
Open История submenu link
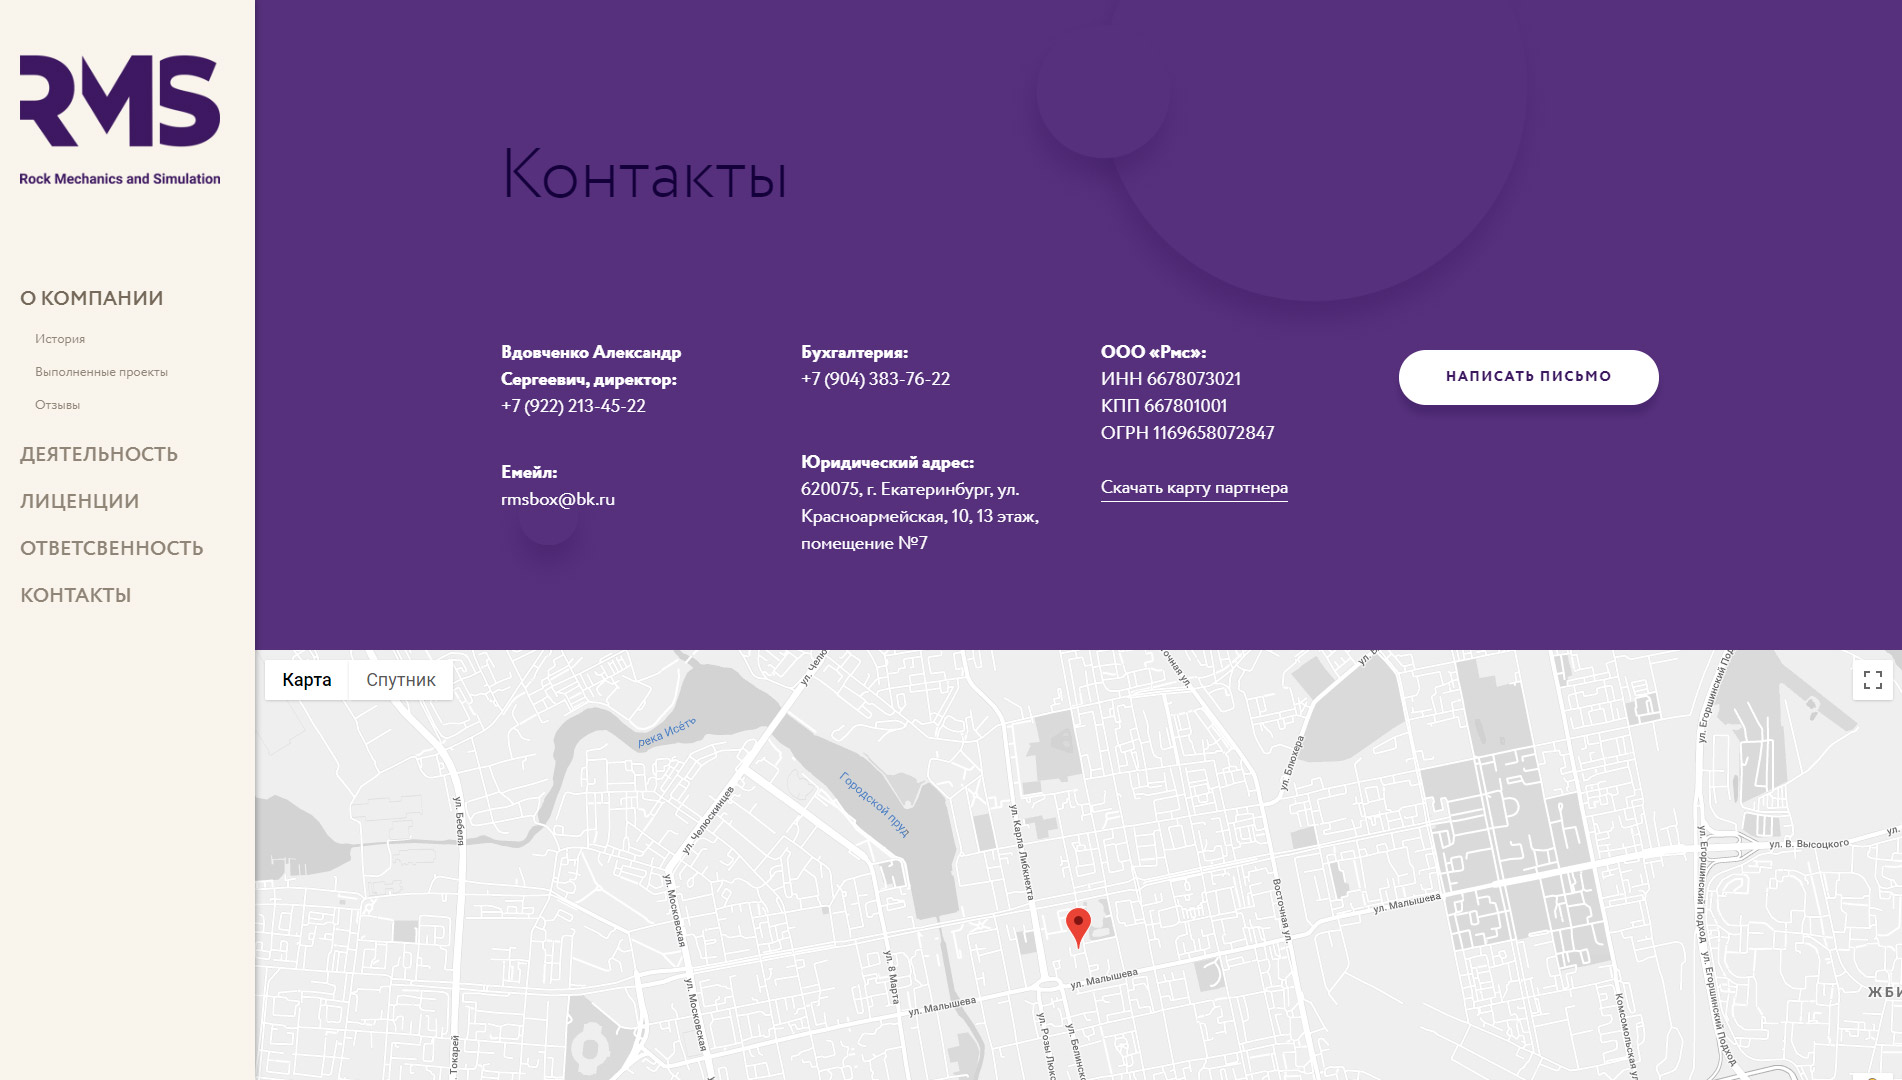(x=60, y=339)
